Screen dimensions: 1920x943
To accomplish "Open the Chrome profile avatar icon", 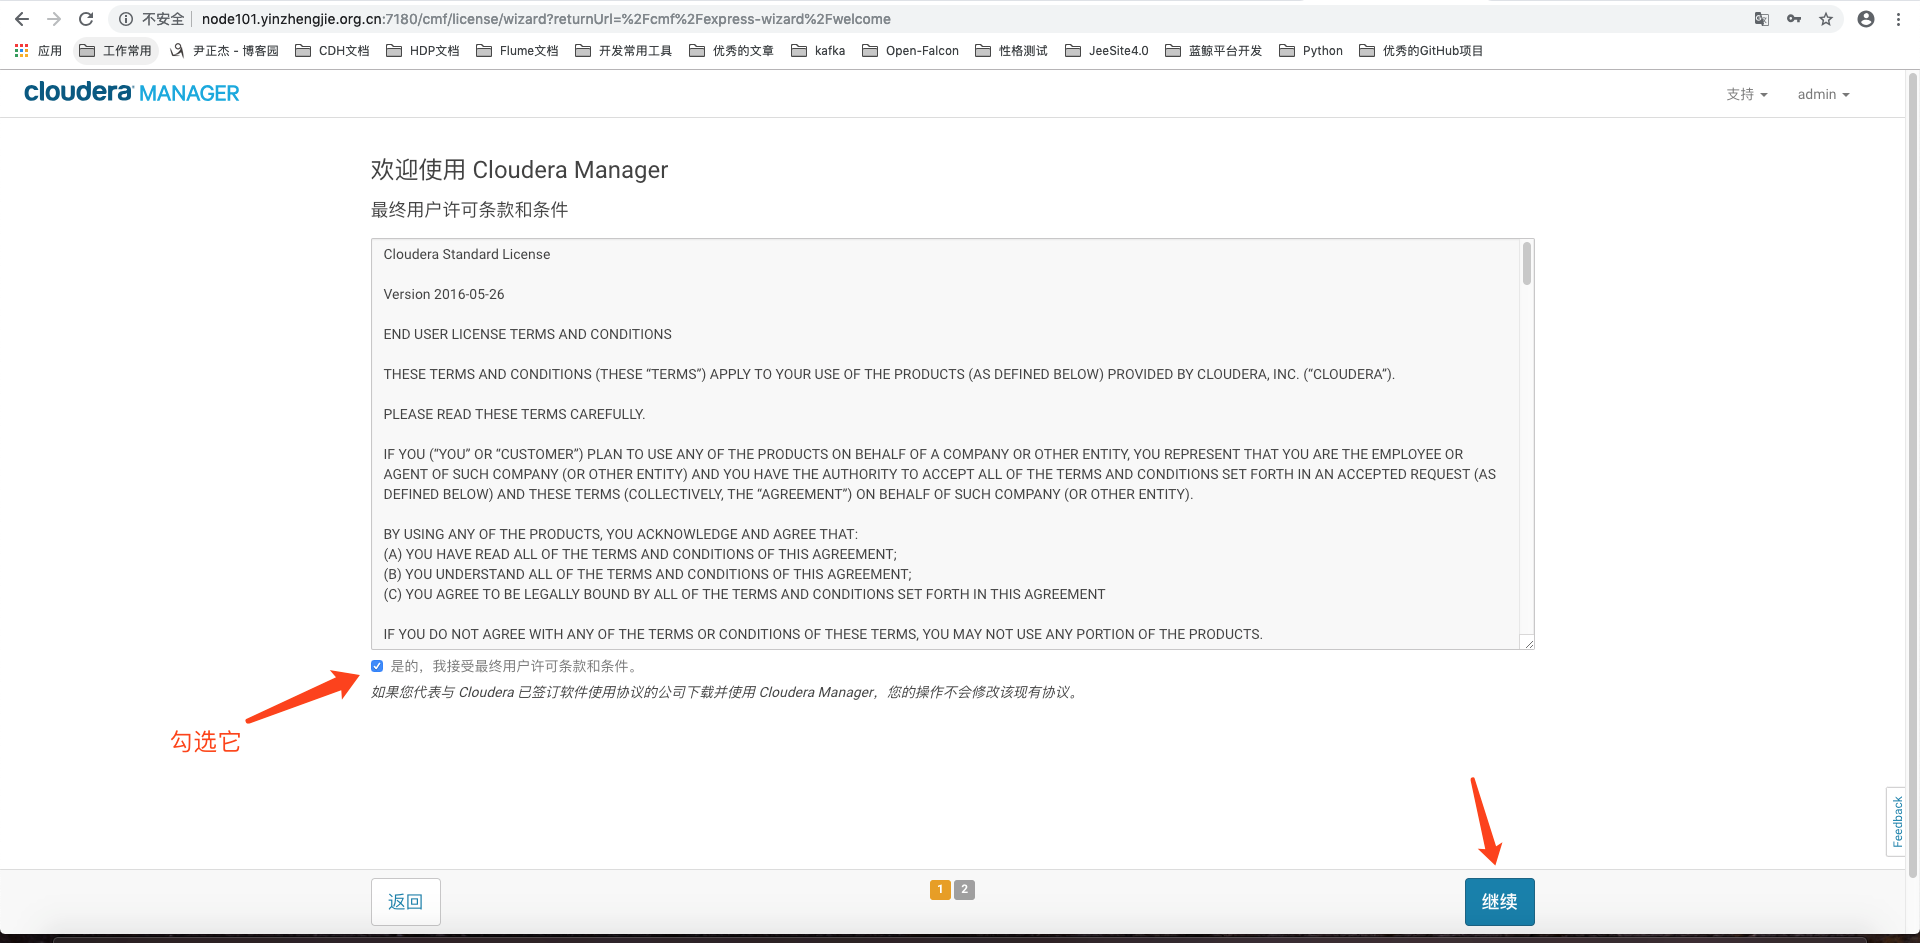I will [x=1866, y=19].
